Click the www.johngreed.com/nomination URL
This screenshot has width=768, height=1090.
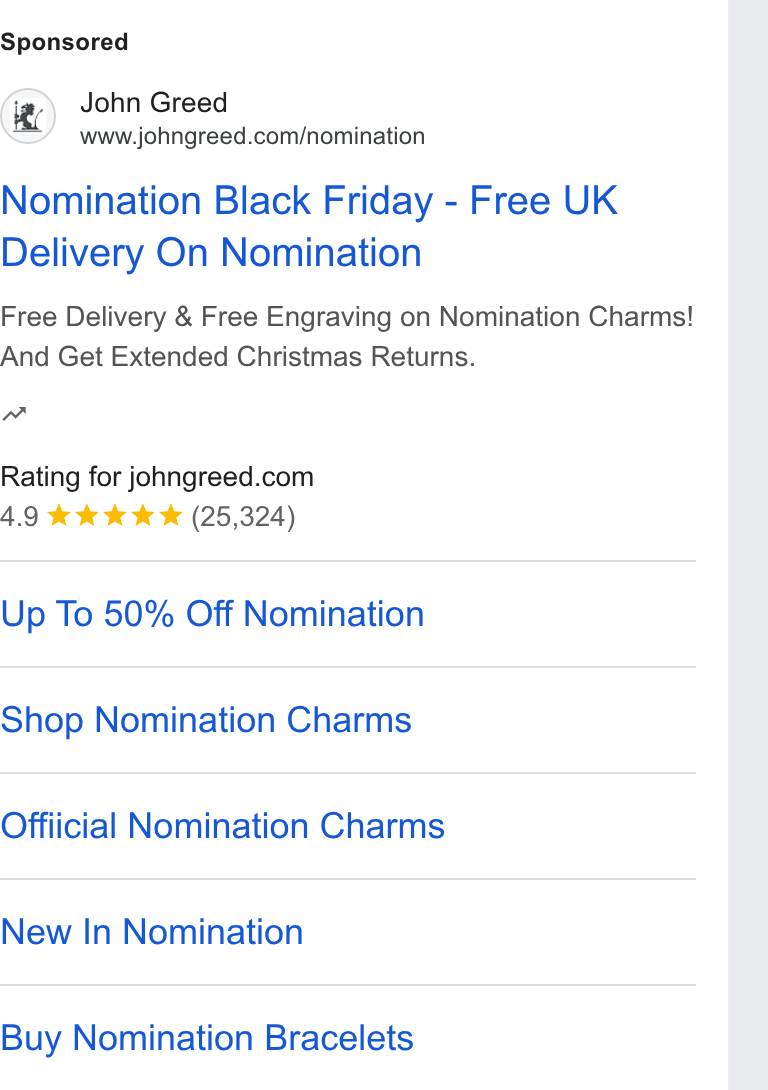click(x=252, y=136)
